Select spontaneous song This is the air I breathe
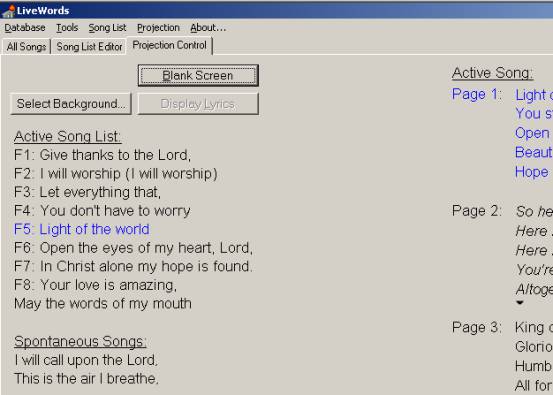The height and width of the screenshot is (395, 553). (x=86, y=379)
